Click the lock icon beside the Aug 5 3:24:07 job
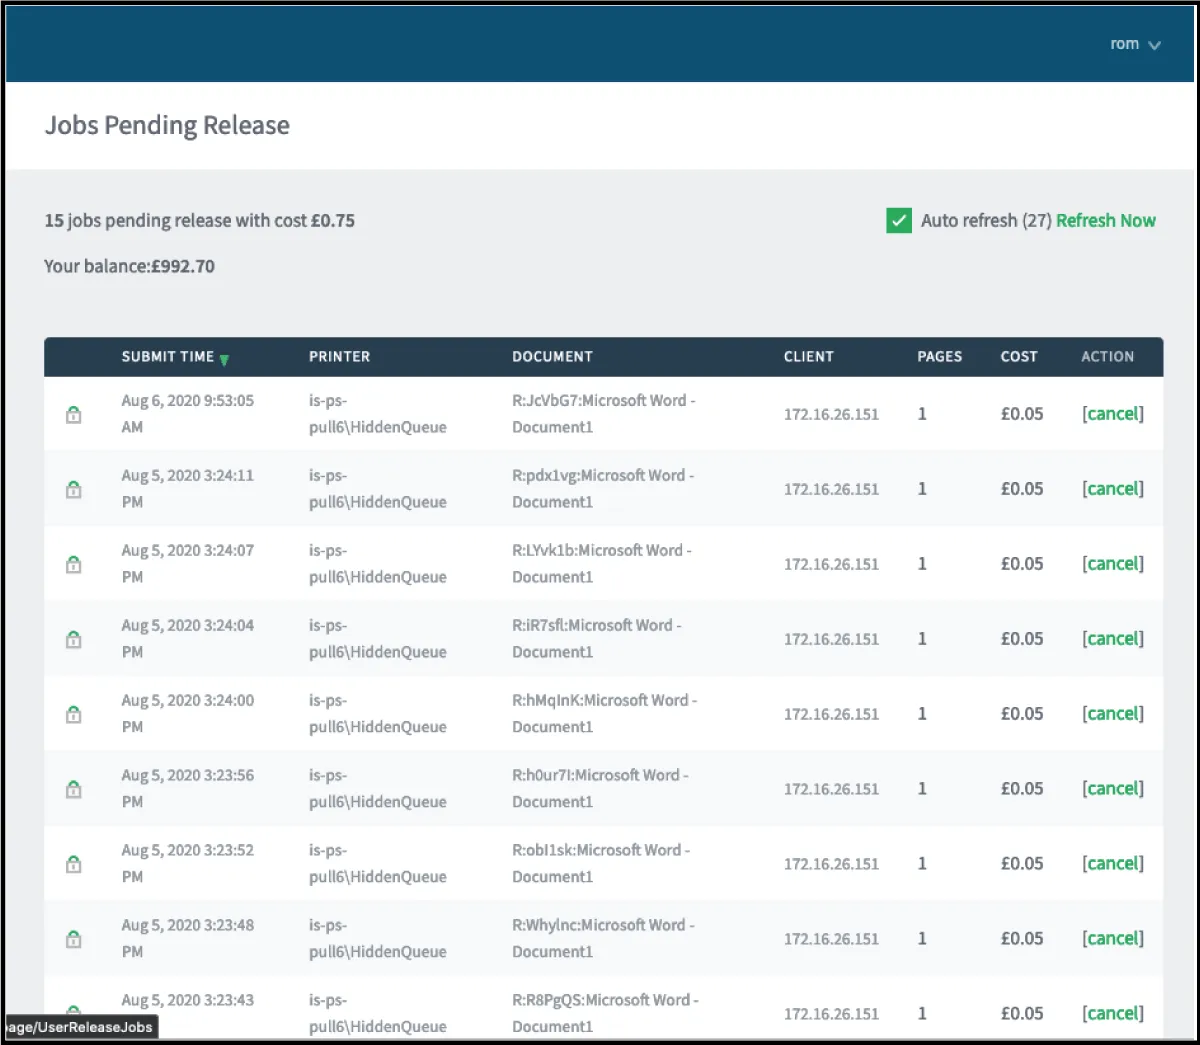 73,564
